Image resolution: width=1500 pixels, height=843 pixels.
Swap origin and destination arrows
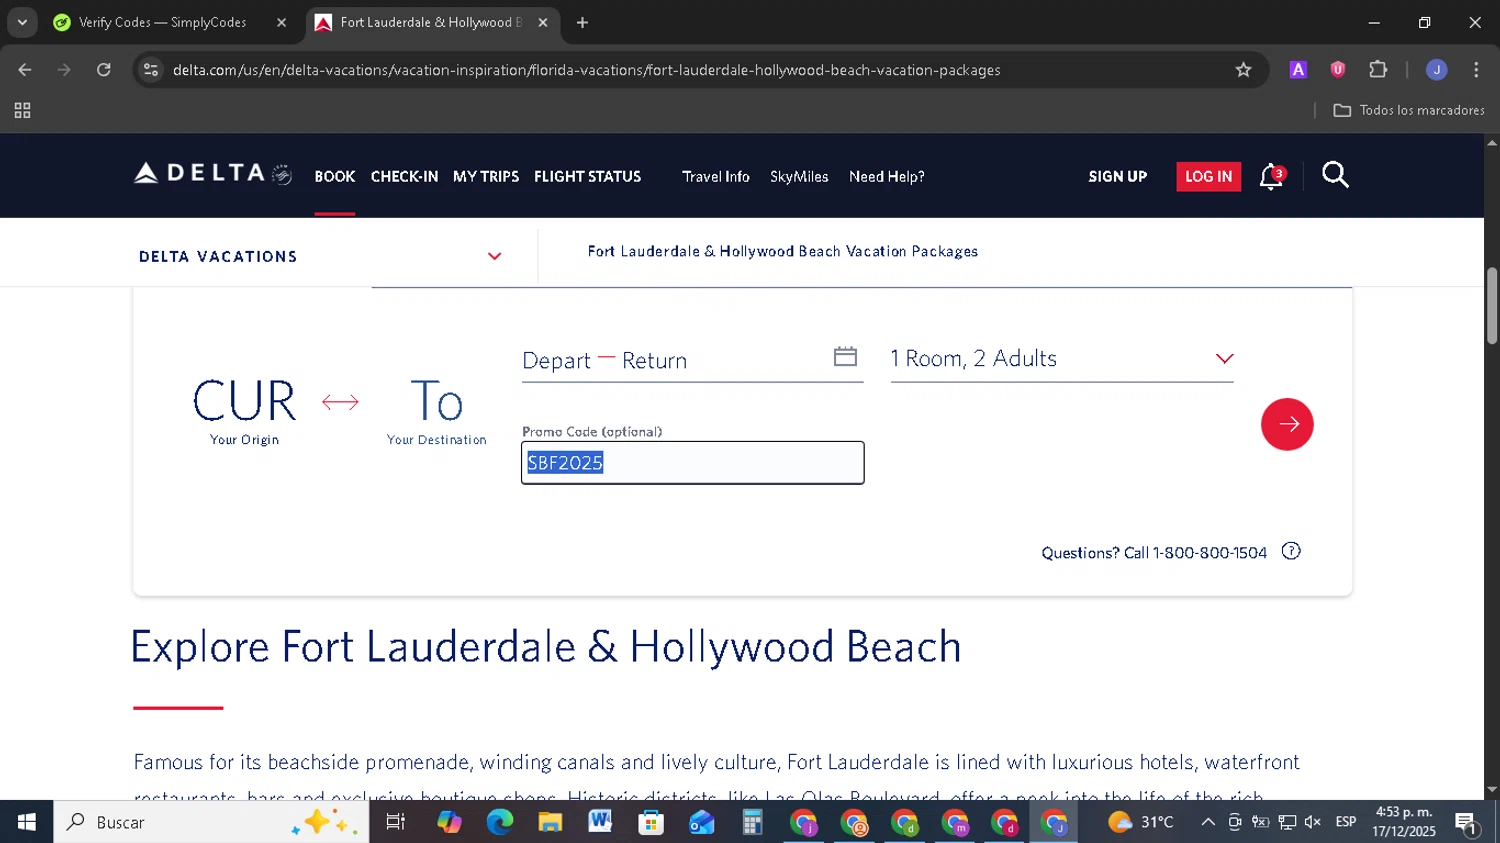340,402
